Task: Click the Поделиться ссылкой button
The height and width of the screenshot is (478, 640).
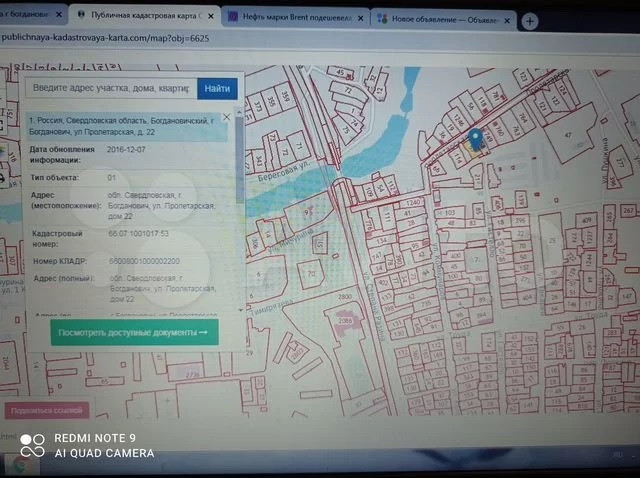Action: click(x=46, y=410)
